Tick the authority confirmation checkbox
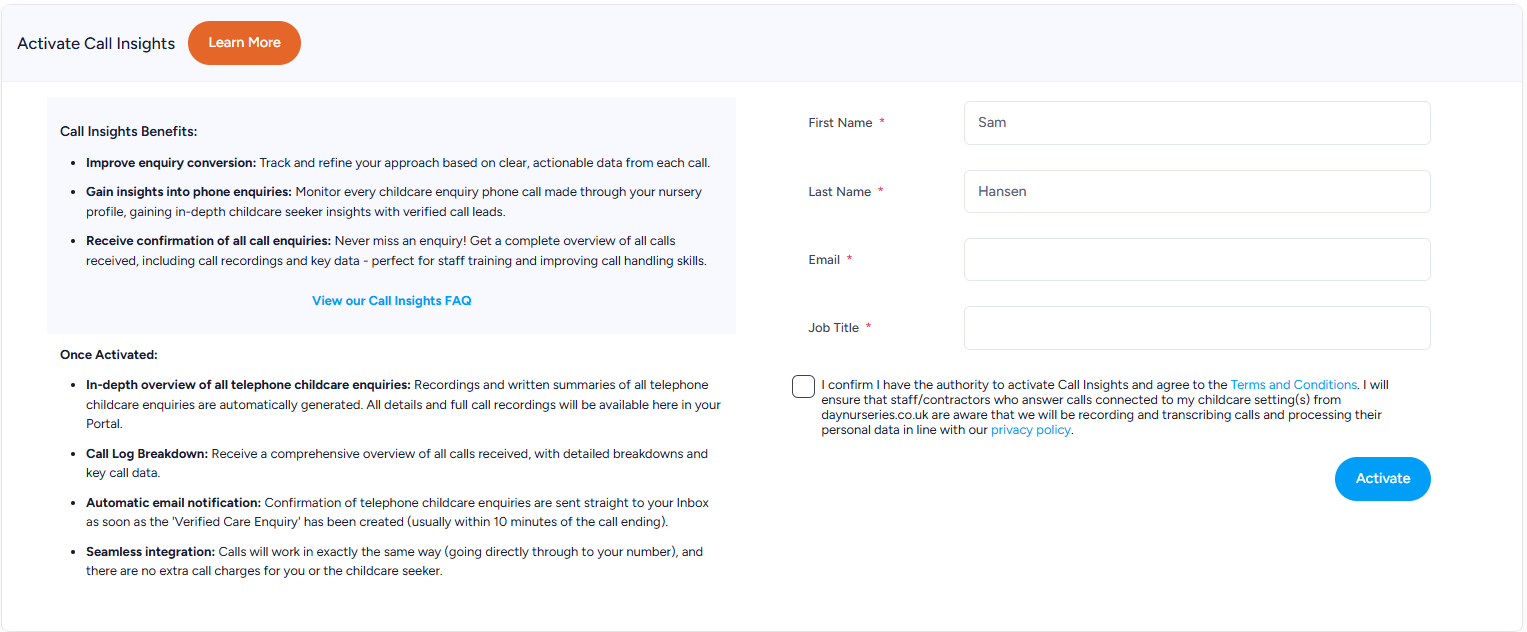 pyautogui.click(x=803, y=386)
